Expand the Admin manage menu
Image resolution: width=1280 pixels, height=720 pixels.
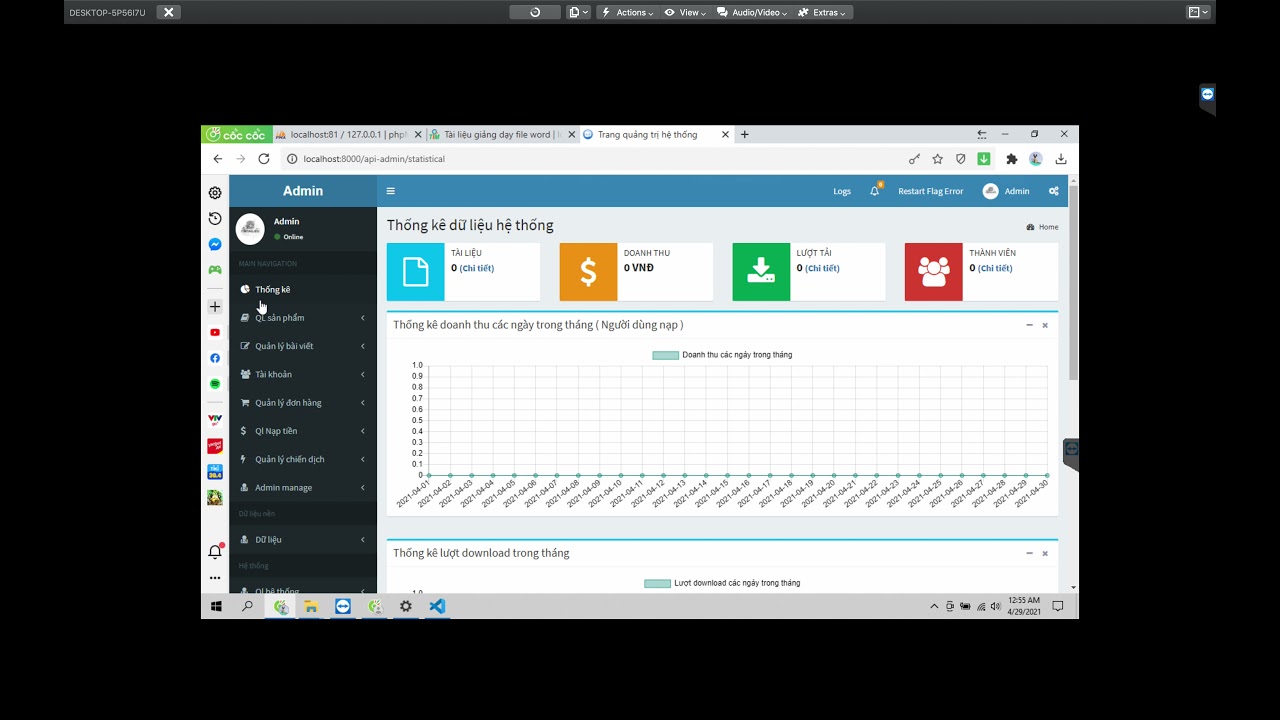(x=303, y=488)
